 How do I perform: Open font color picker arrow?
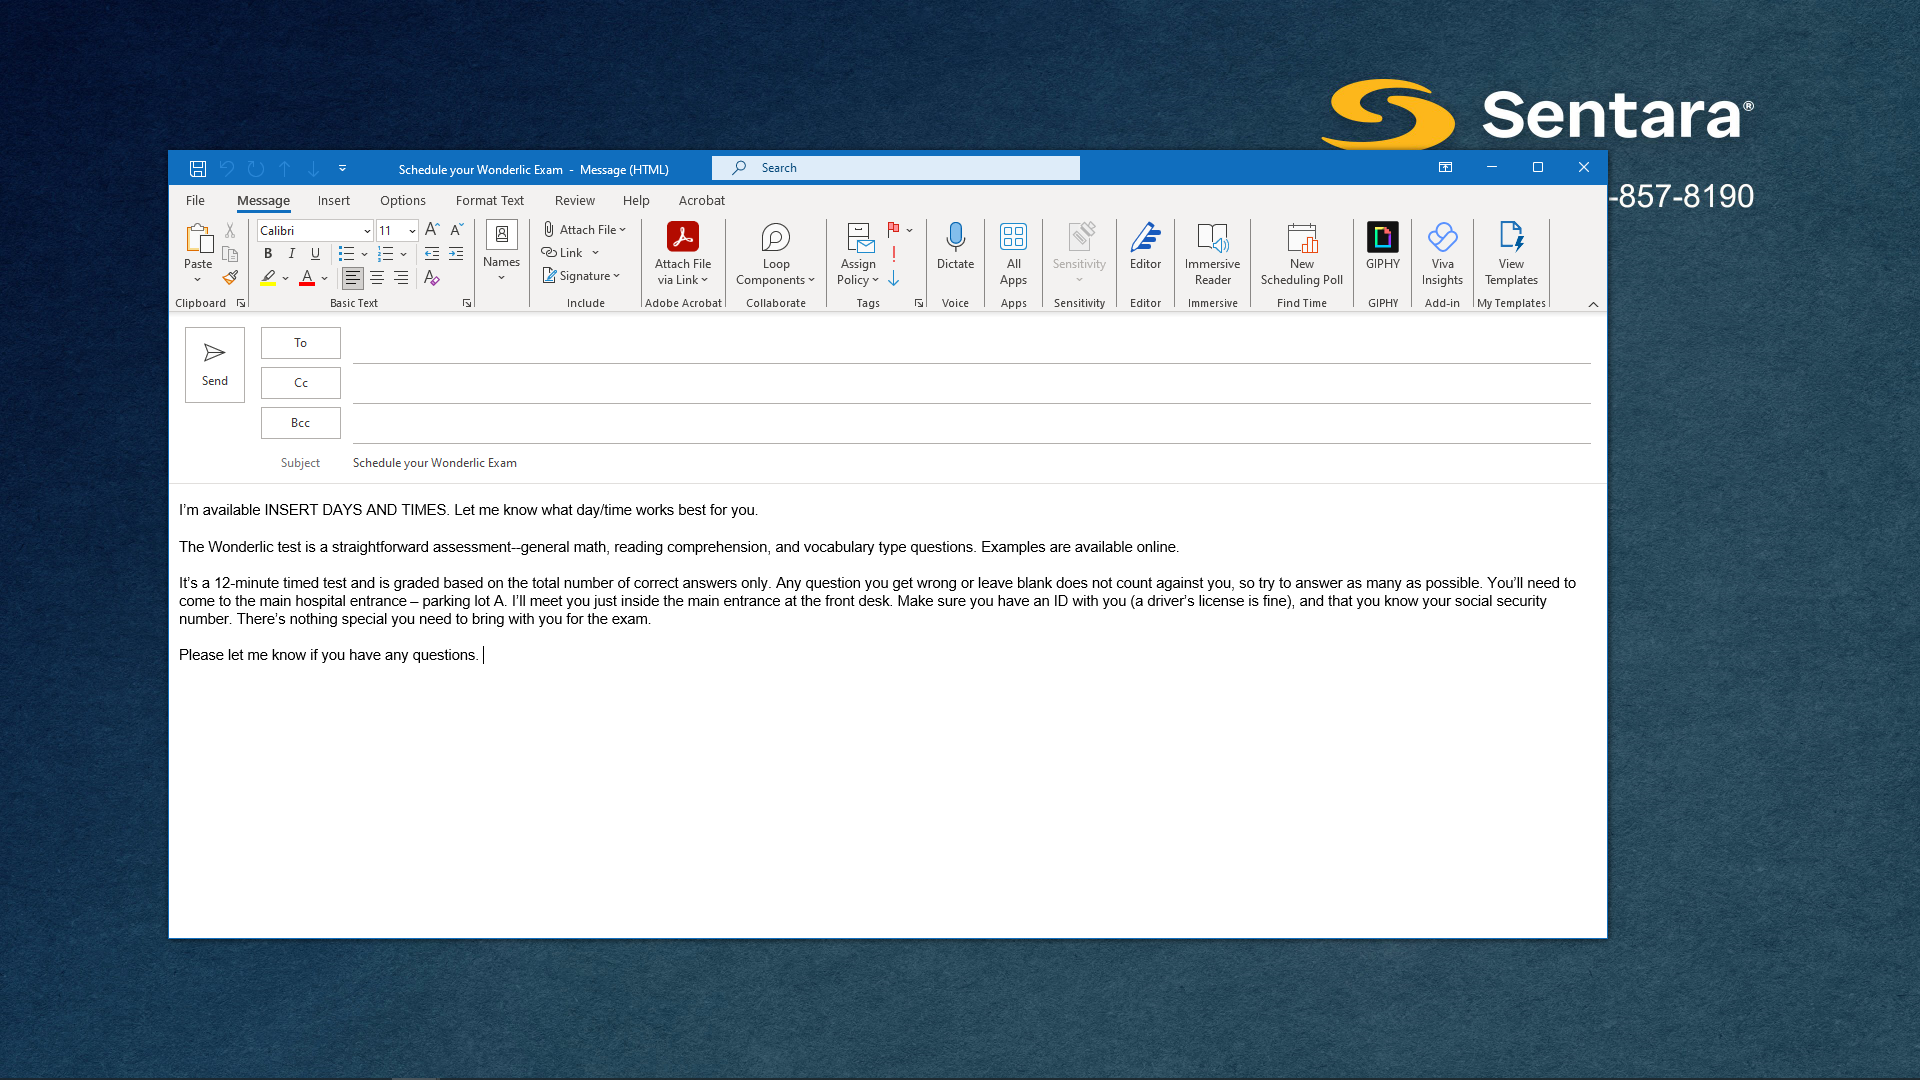coord(325,278)
